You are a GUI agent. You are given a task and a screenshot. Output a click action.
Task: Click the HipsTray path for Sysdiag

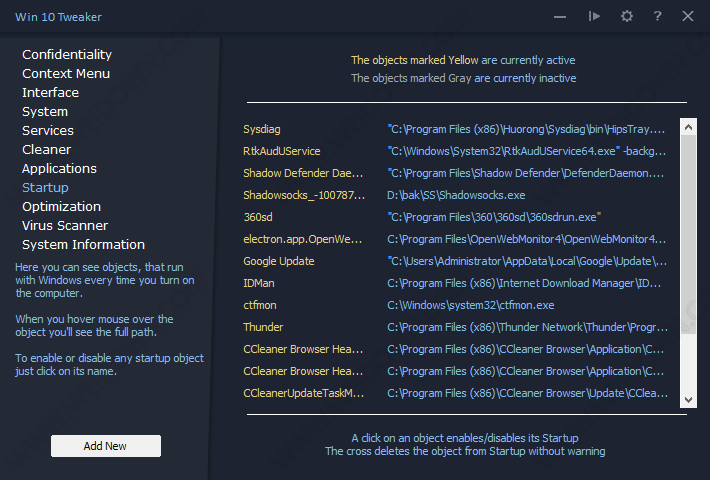click(526, 129)
